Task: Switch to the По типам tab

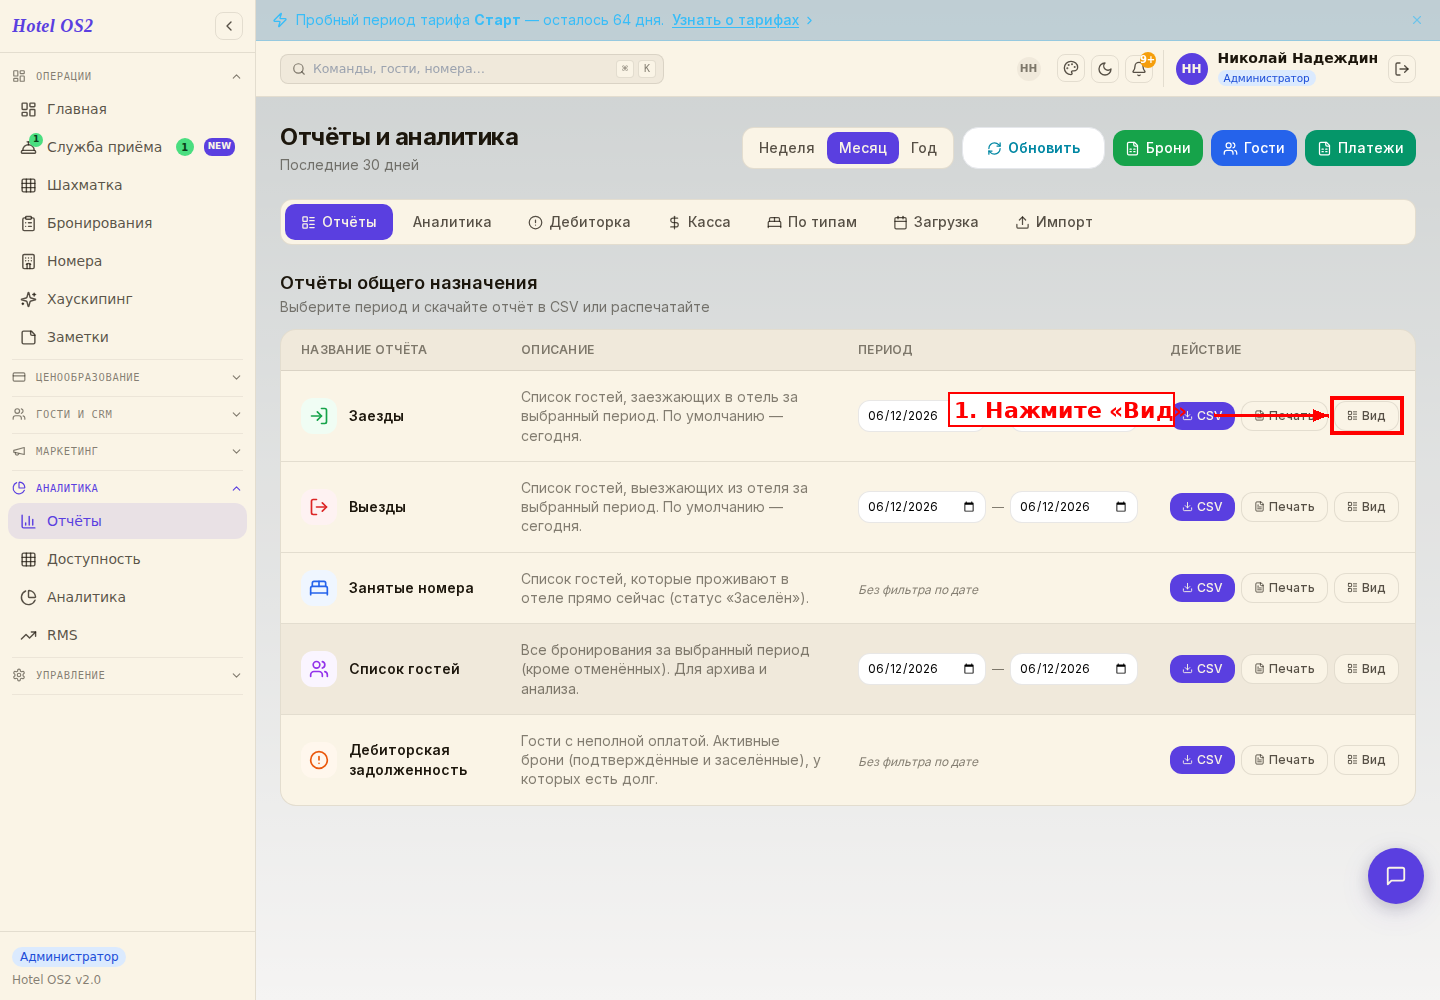Action: pos(812,222)
